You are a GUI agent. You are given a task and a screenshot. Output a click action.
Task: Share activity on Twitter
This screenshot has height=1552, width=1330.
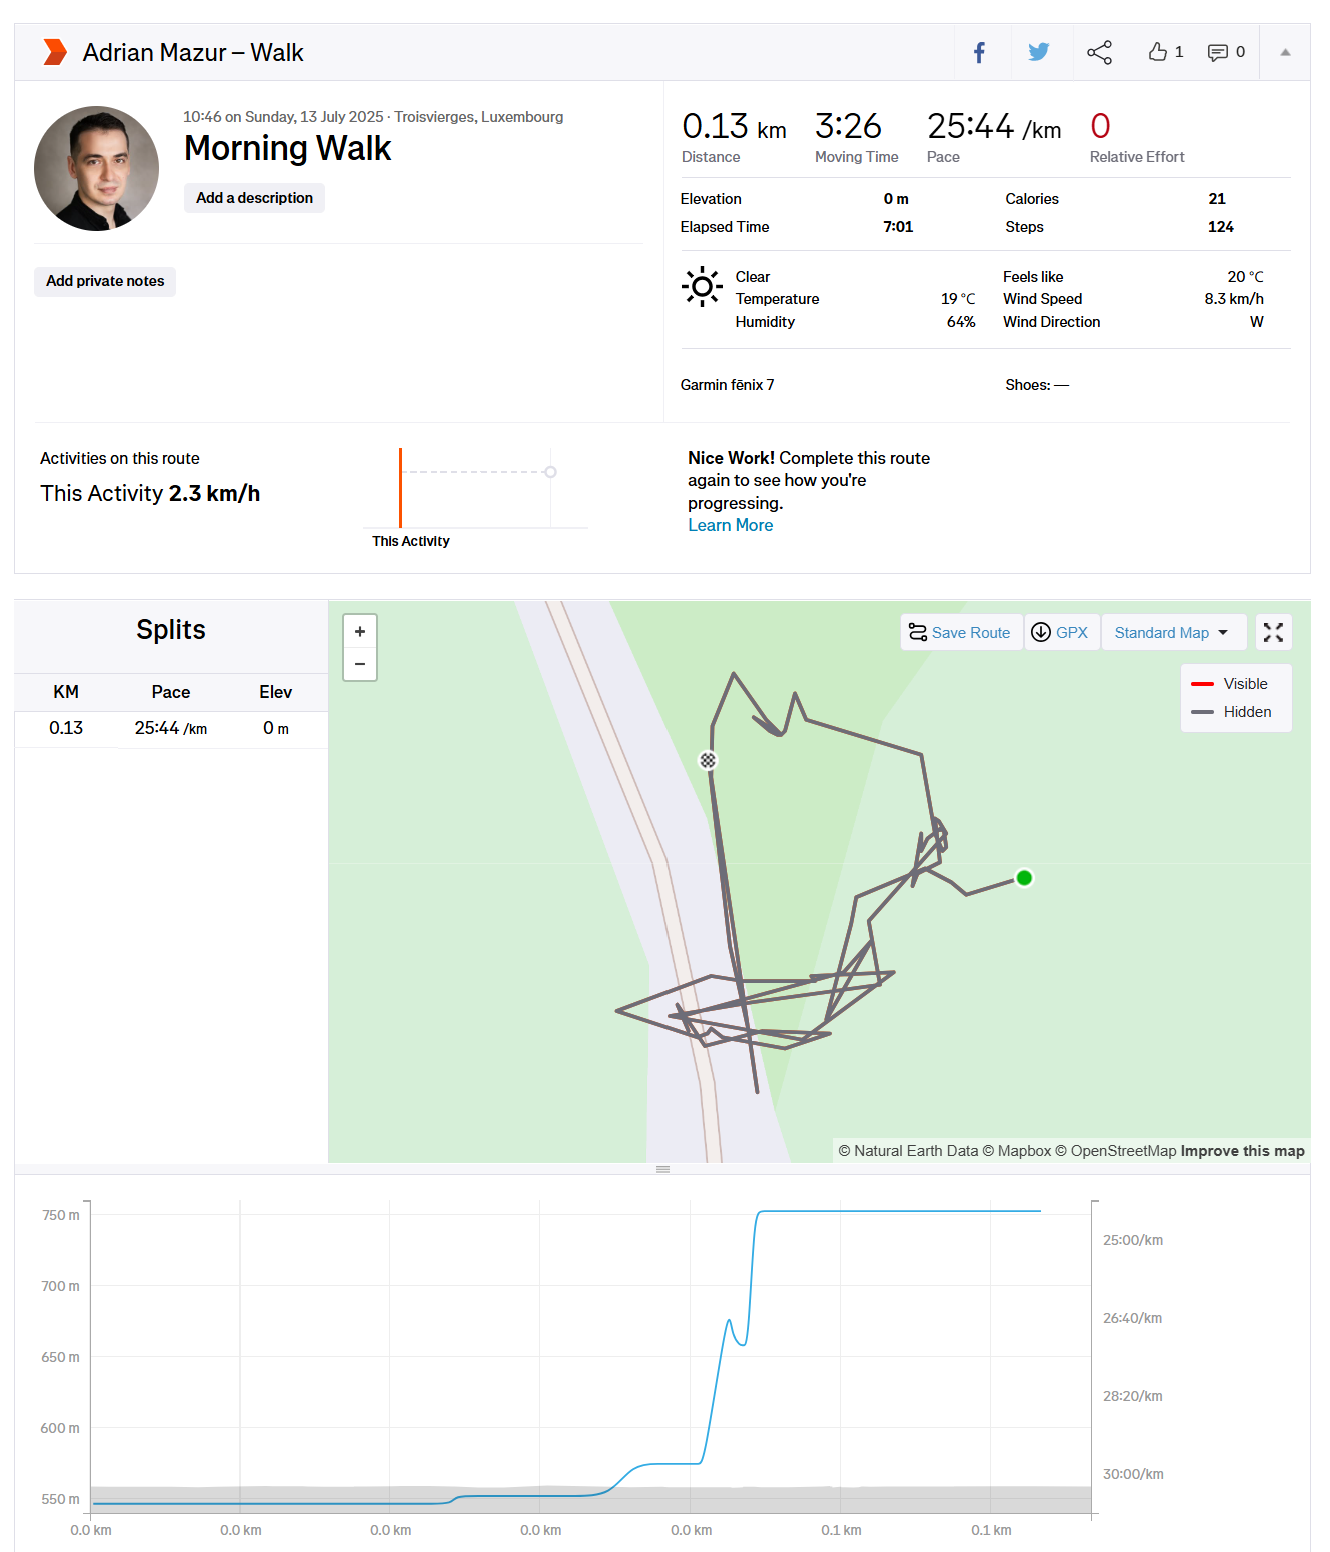1039,53
